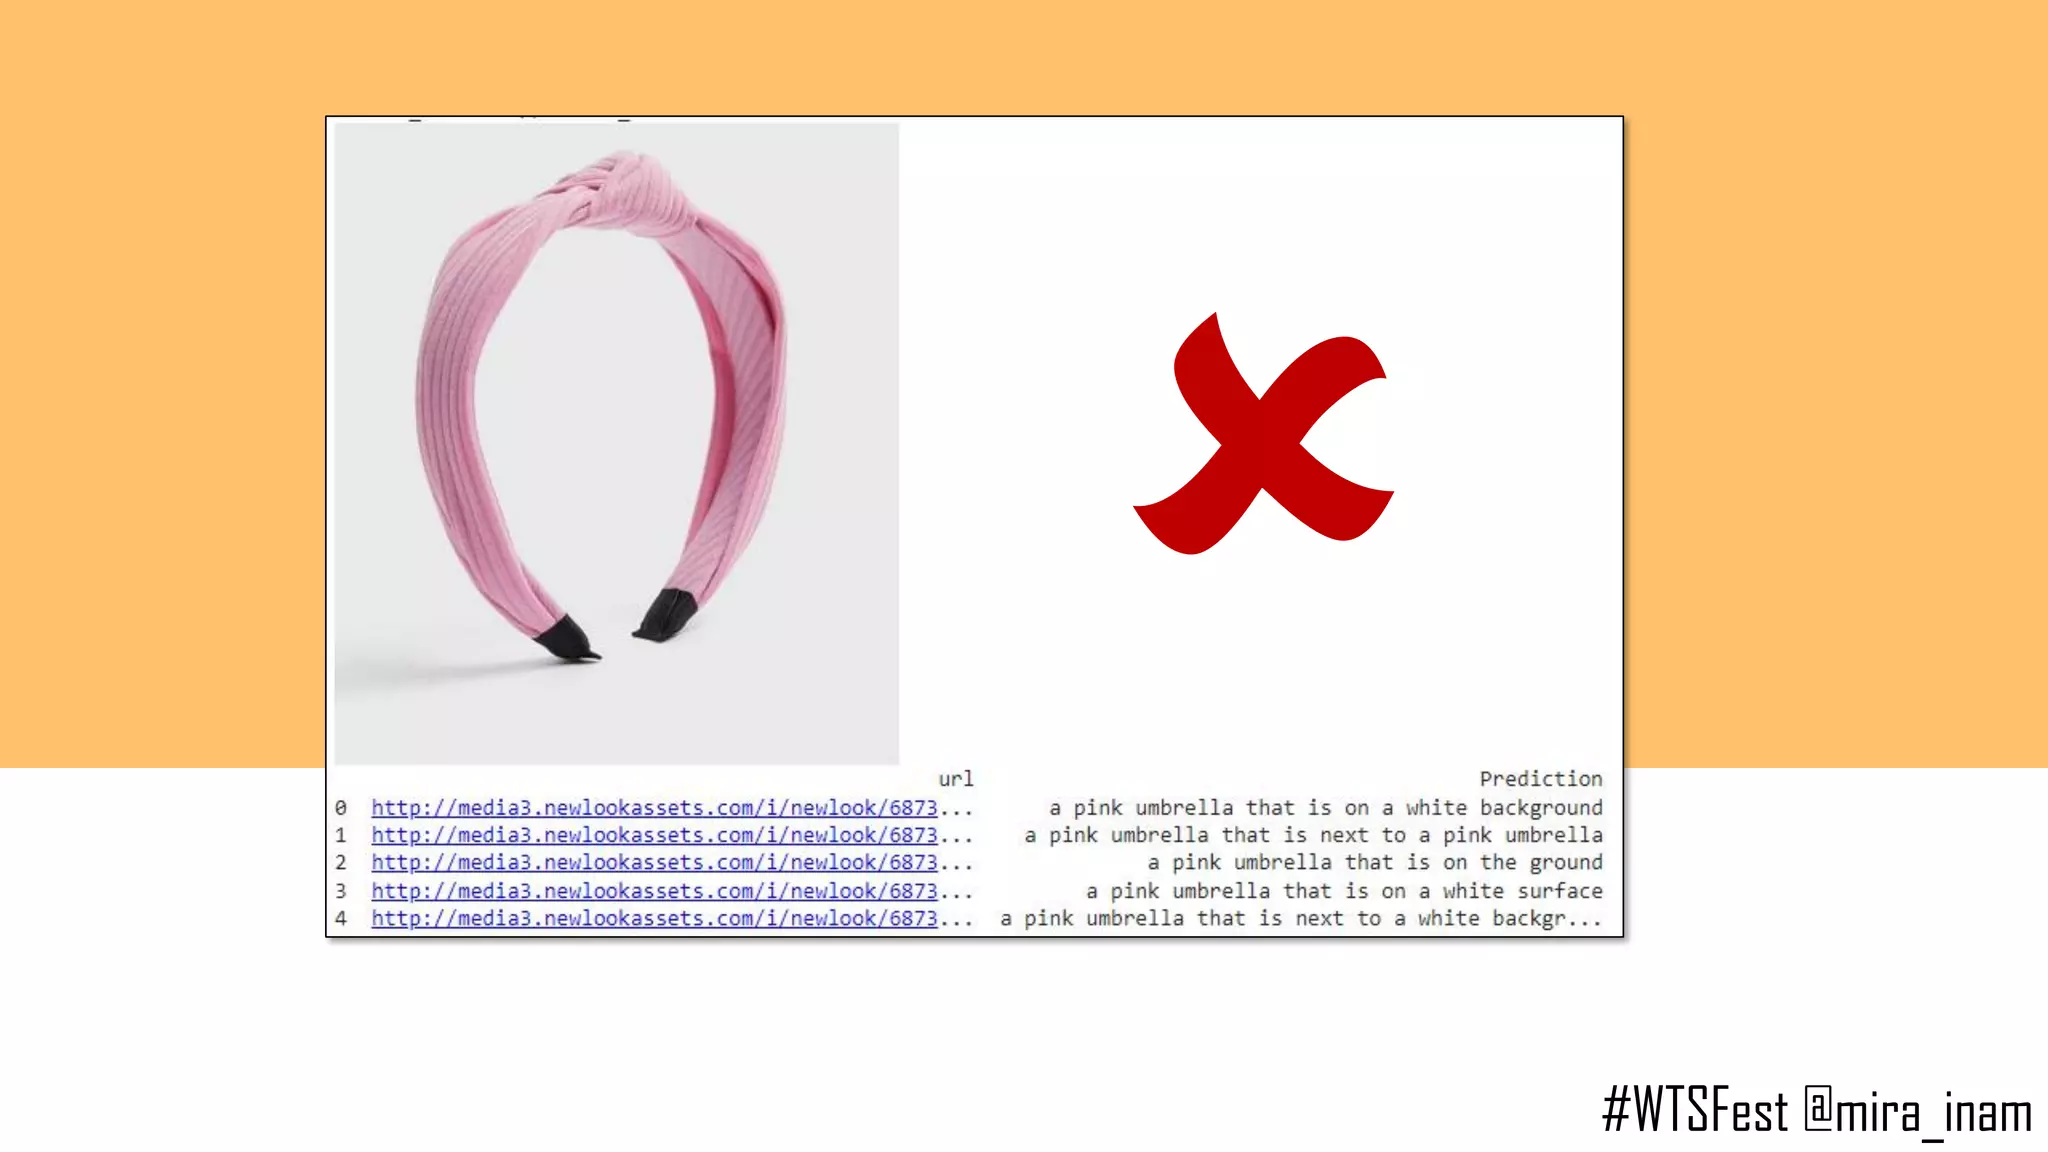This screenshot has width=2048, height=1152.
Task: Click prediction 'next to a pink umbrella'
Action: pyautogui.click(x=1313, y=835)
